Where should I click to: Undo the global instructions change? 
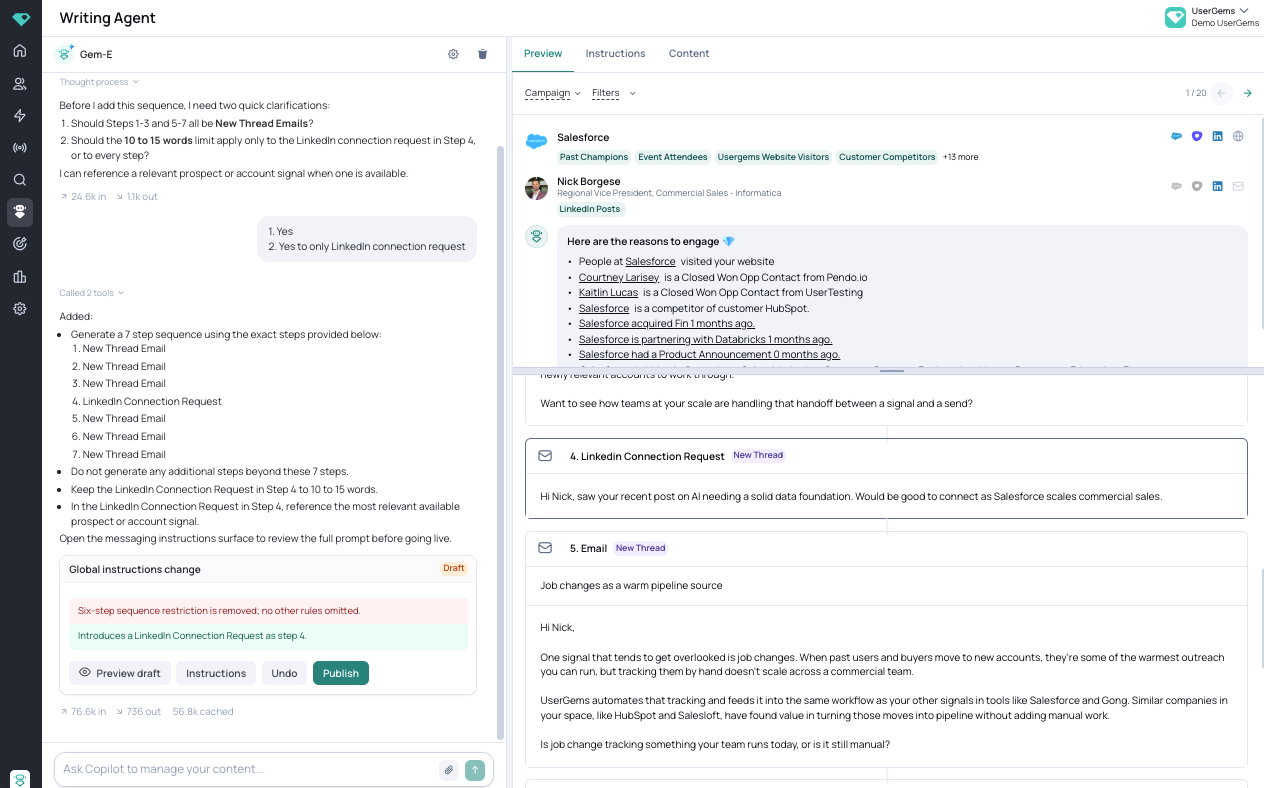[x=284, y=673]
